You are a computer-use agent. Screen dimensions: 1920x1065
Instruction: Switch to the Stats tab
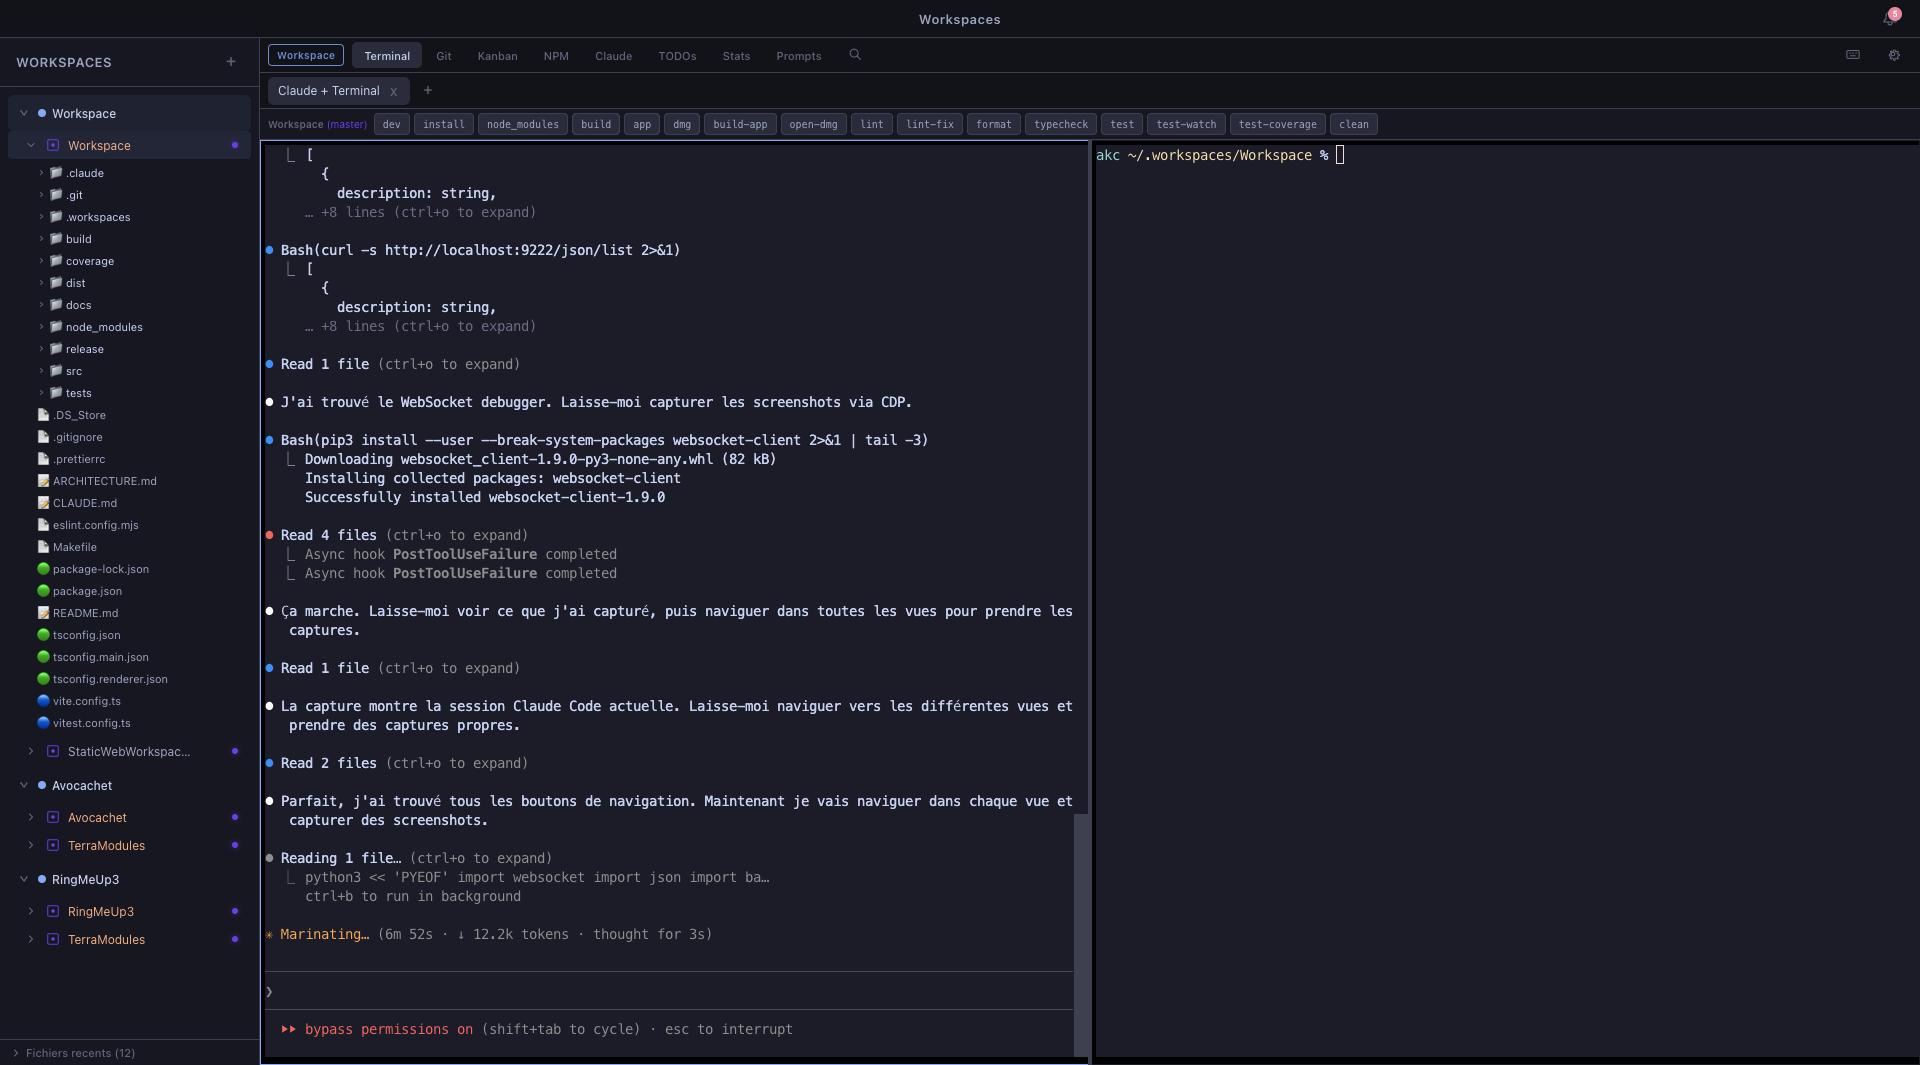point(736,56)
